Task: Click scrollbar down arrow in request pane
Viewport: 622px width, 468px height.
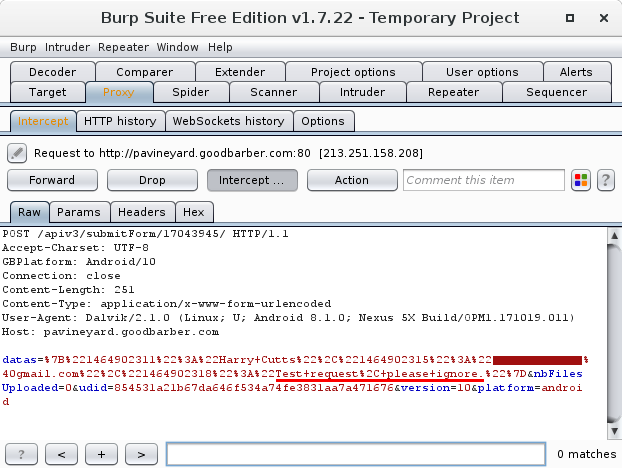Action: coord(614,431)
